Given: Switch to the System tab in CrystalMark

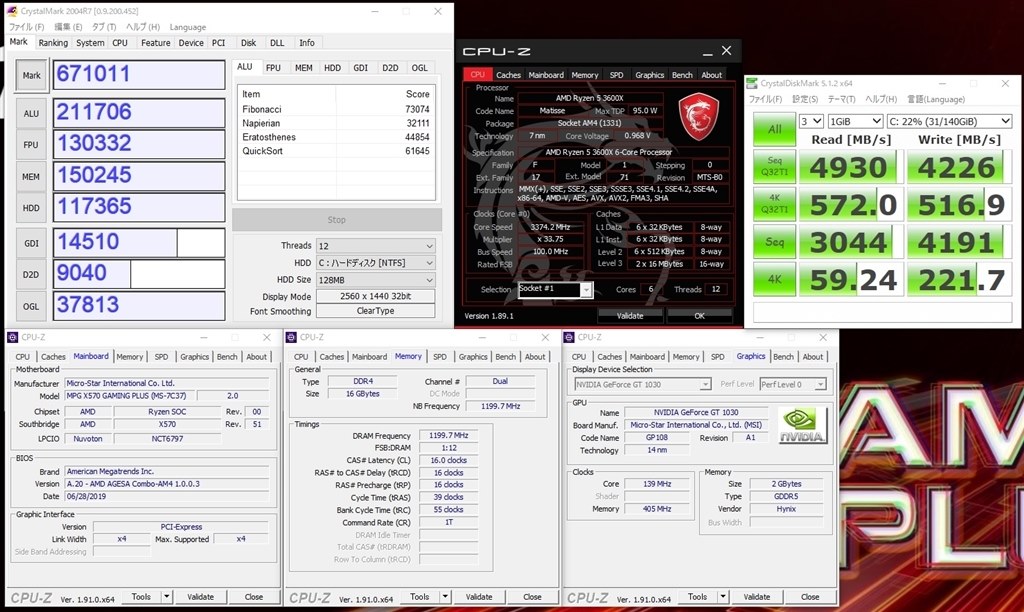Looking at the screenshot, I should pyautogui.click(x=90, y=42).
